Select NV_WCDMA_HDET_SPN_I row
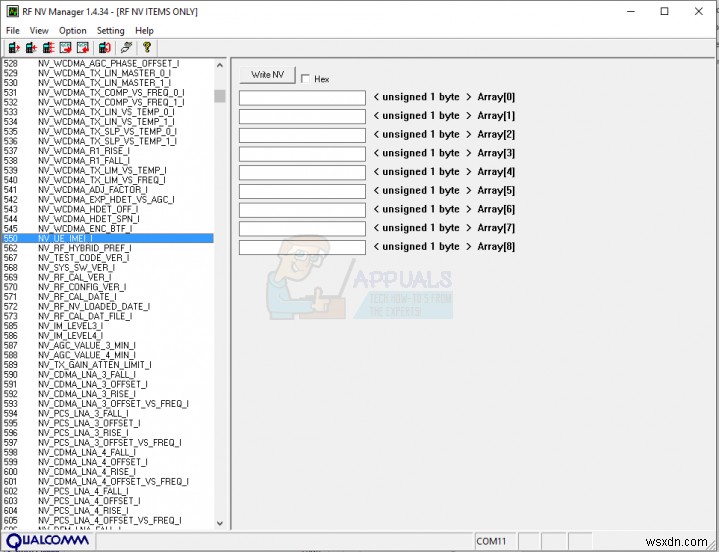This screenshot has width=719, height=552. (108, 219)
